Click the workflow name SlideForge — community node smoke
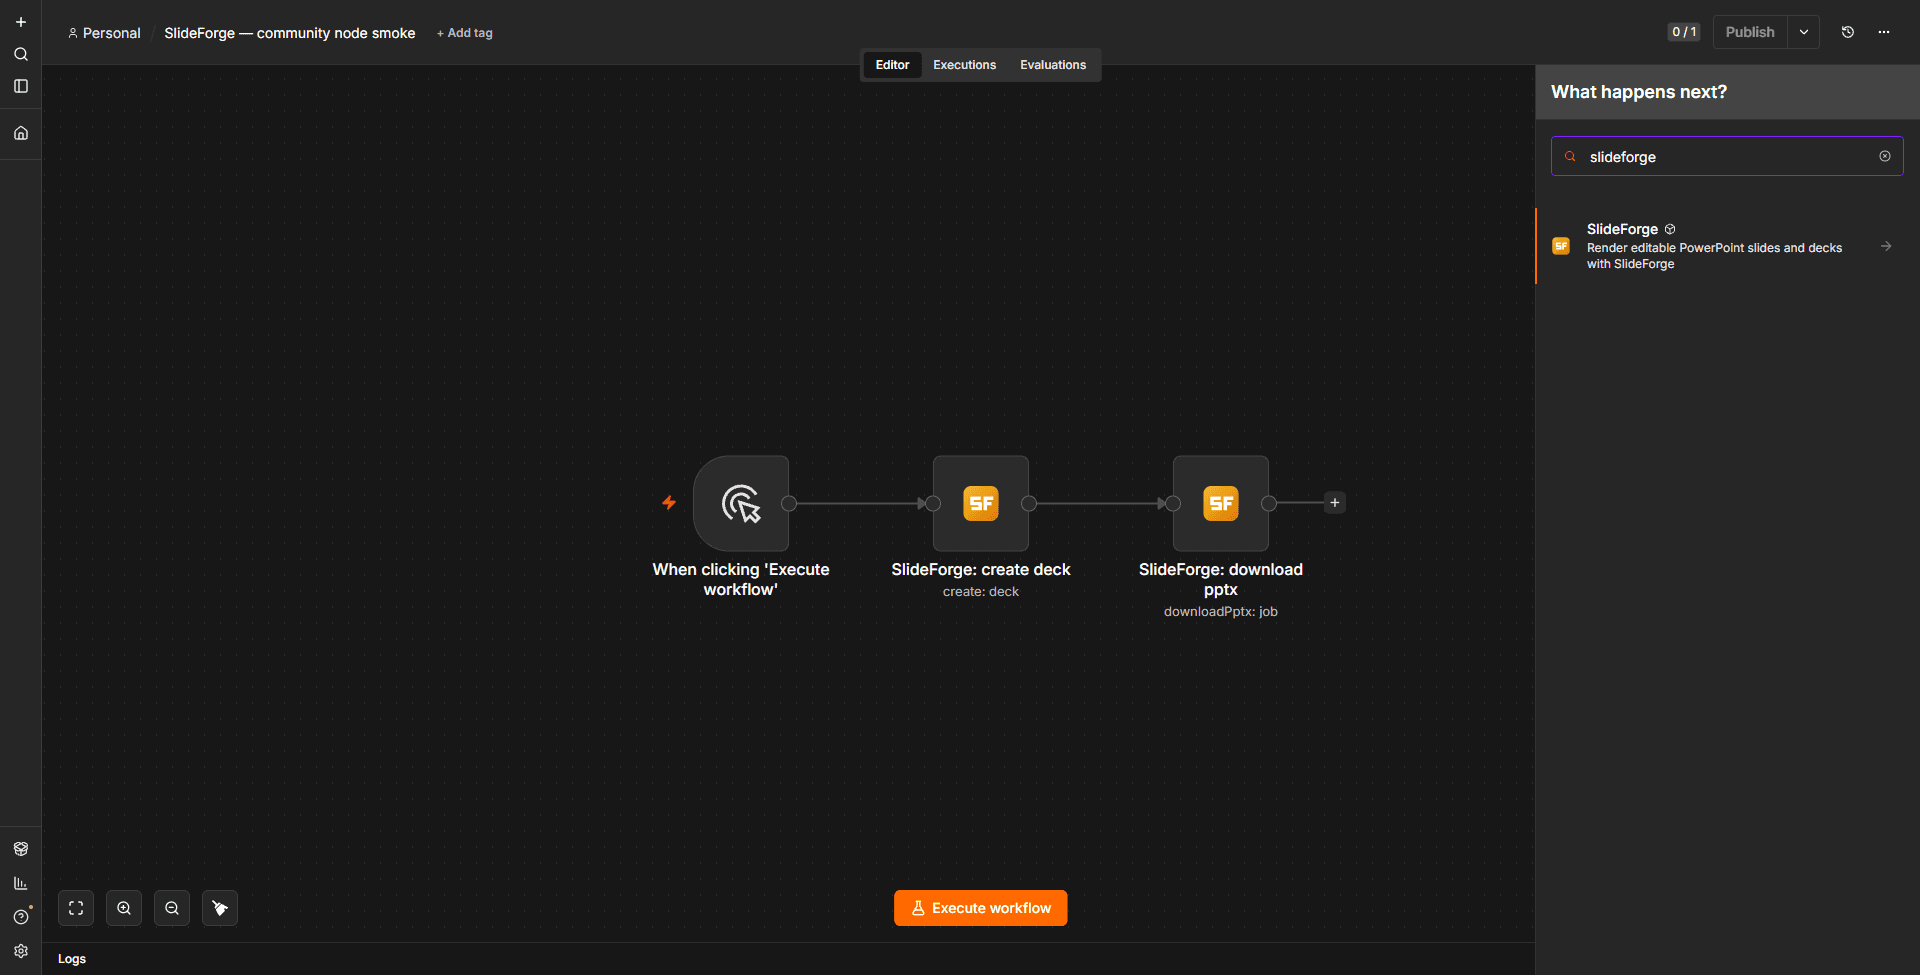The width and height of the screenshot is (1920, 975). point(290,33)
